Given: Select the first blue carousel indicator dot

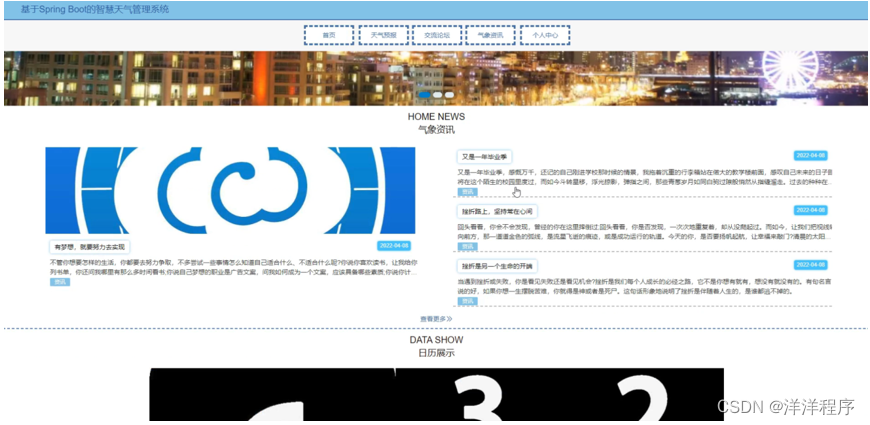Looking at the screenshot, I should (x=424, y=95).
